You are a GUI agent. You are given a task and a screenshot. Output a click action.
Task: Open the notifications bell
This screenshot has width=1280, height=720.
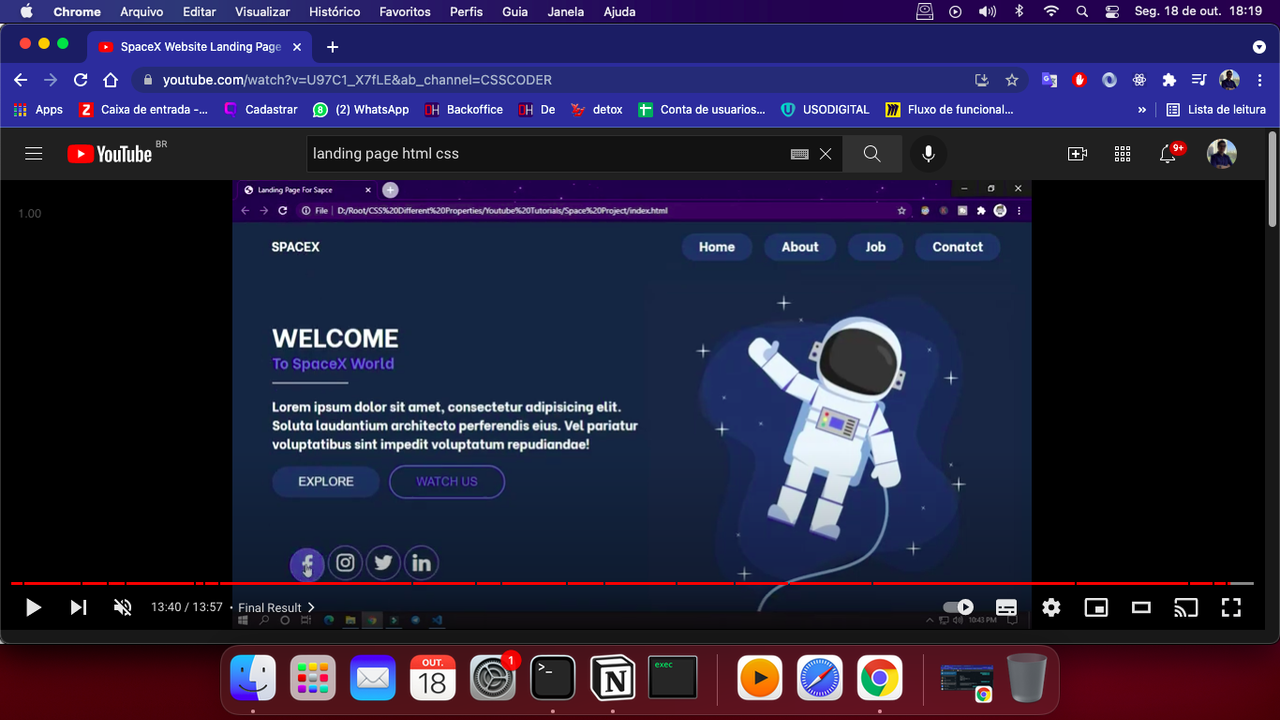tap(1168, 153)
